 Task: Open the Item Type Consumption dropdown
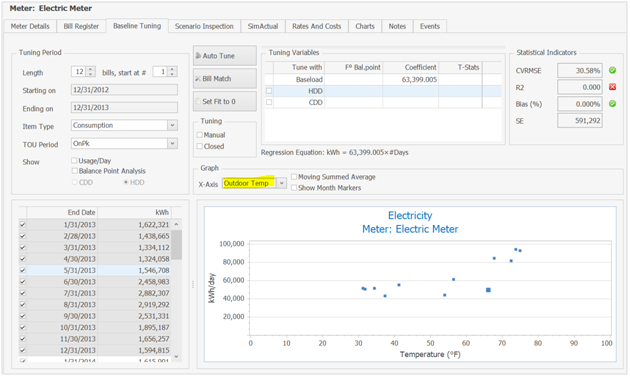(x=172, y=125)
